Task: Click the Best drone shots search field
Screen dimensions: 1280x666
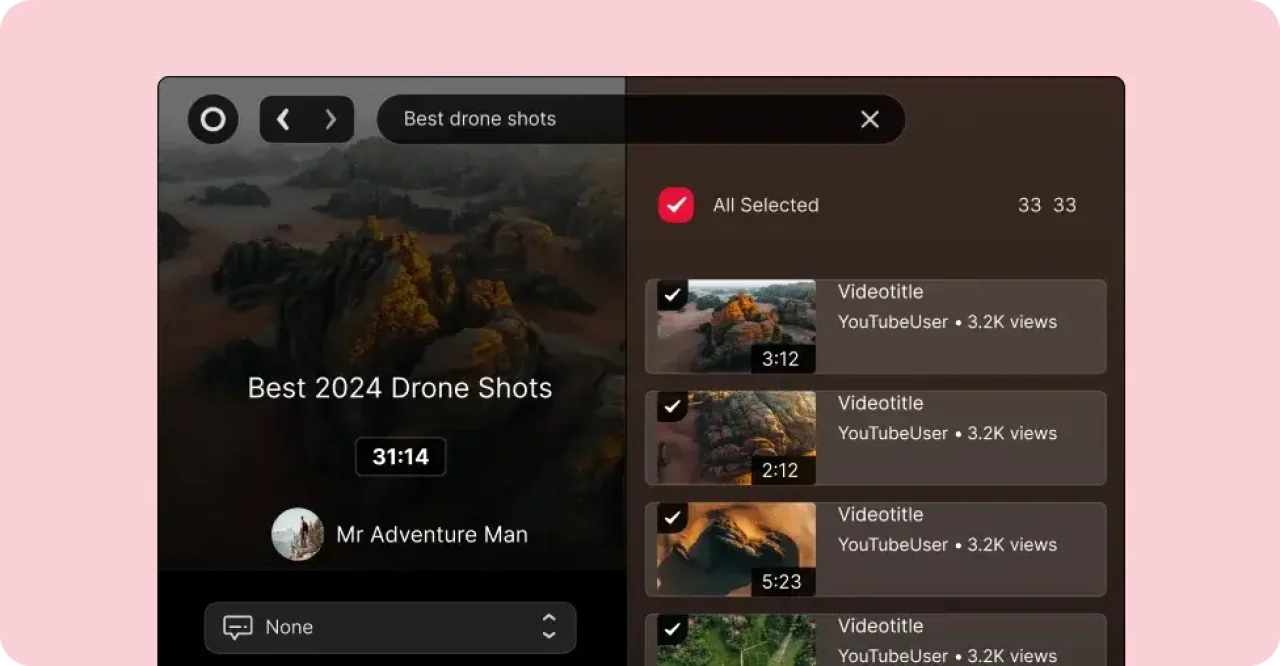Action: coord(600,120)
